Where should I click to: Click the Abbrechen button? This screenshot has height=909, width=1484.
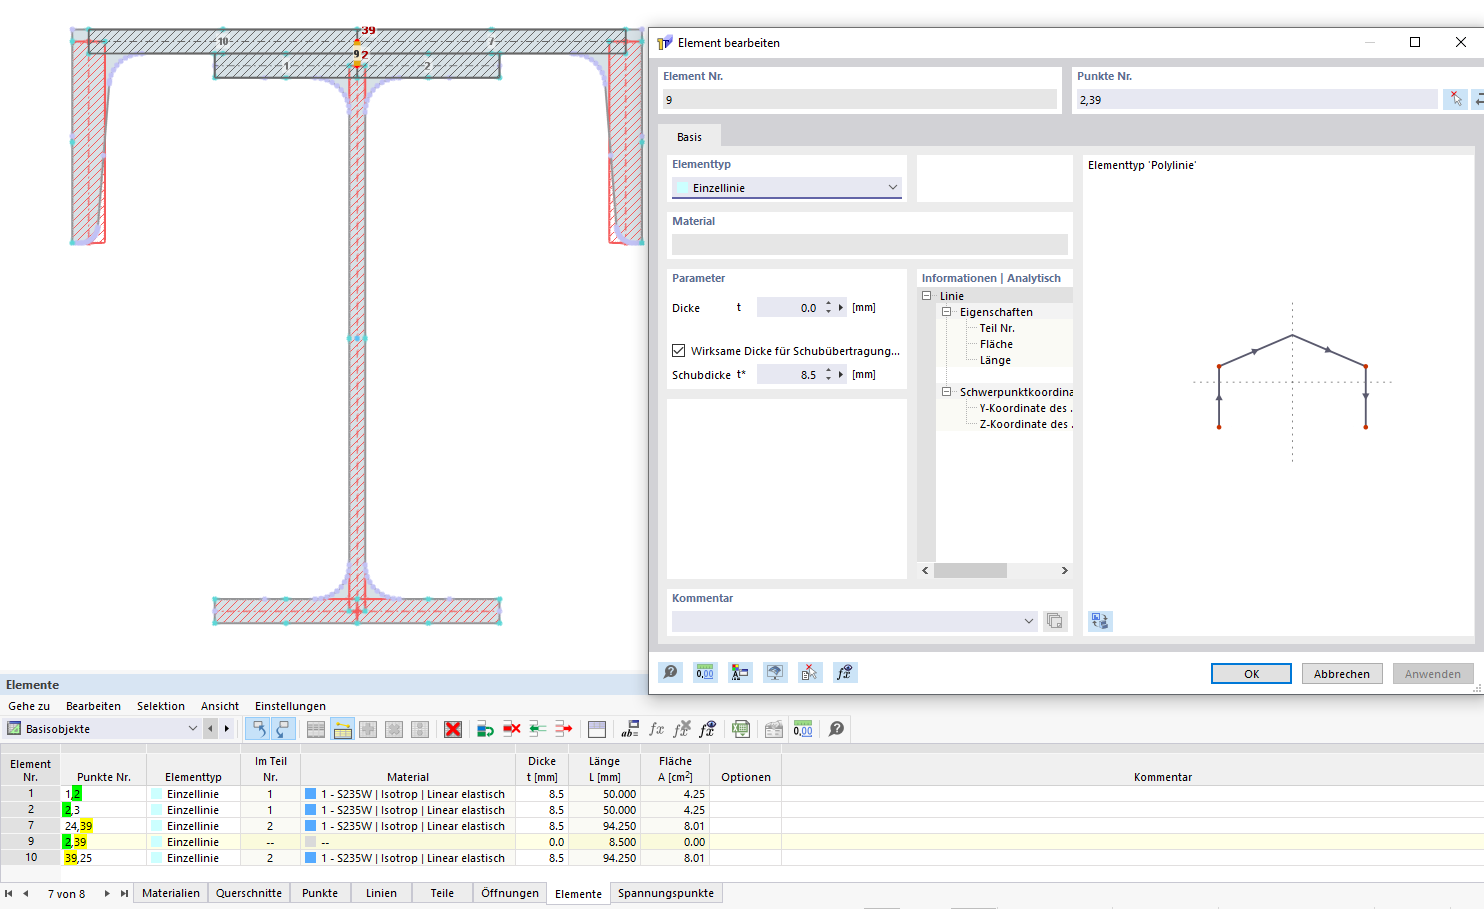click(x=1341, y=674)
